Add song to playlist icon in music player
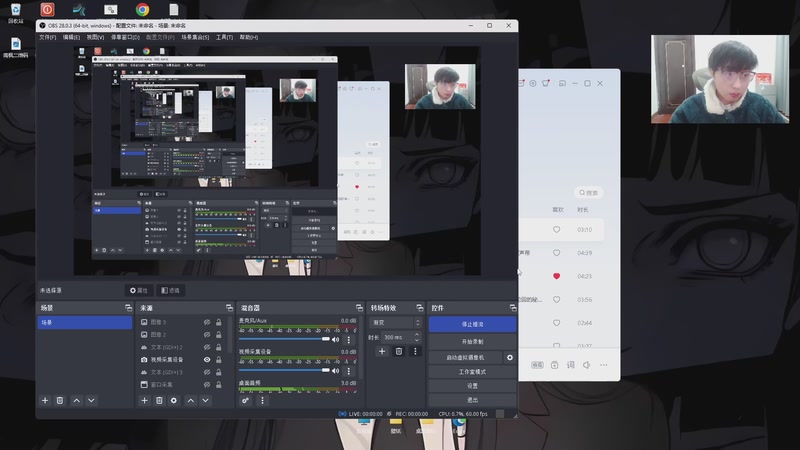The image size is (800, 450). [x=555, y=365]
